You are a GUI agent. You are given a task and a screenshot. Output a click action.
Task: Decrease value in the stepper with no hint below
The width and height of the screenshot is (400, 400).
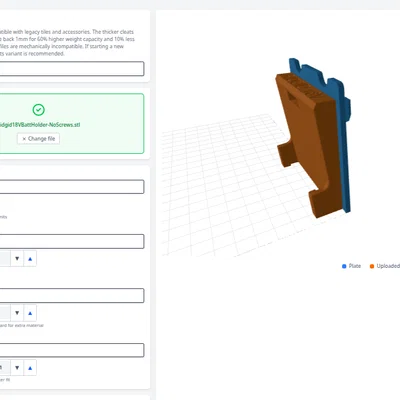17,259
